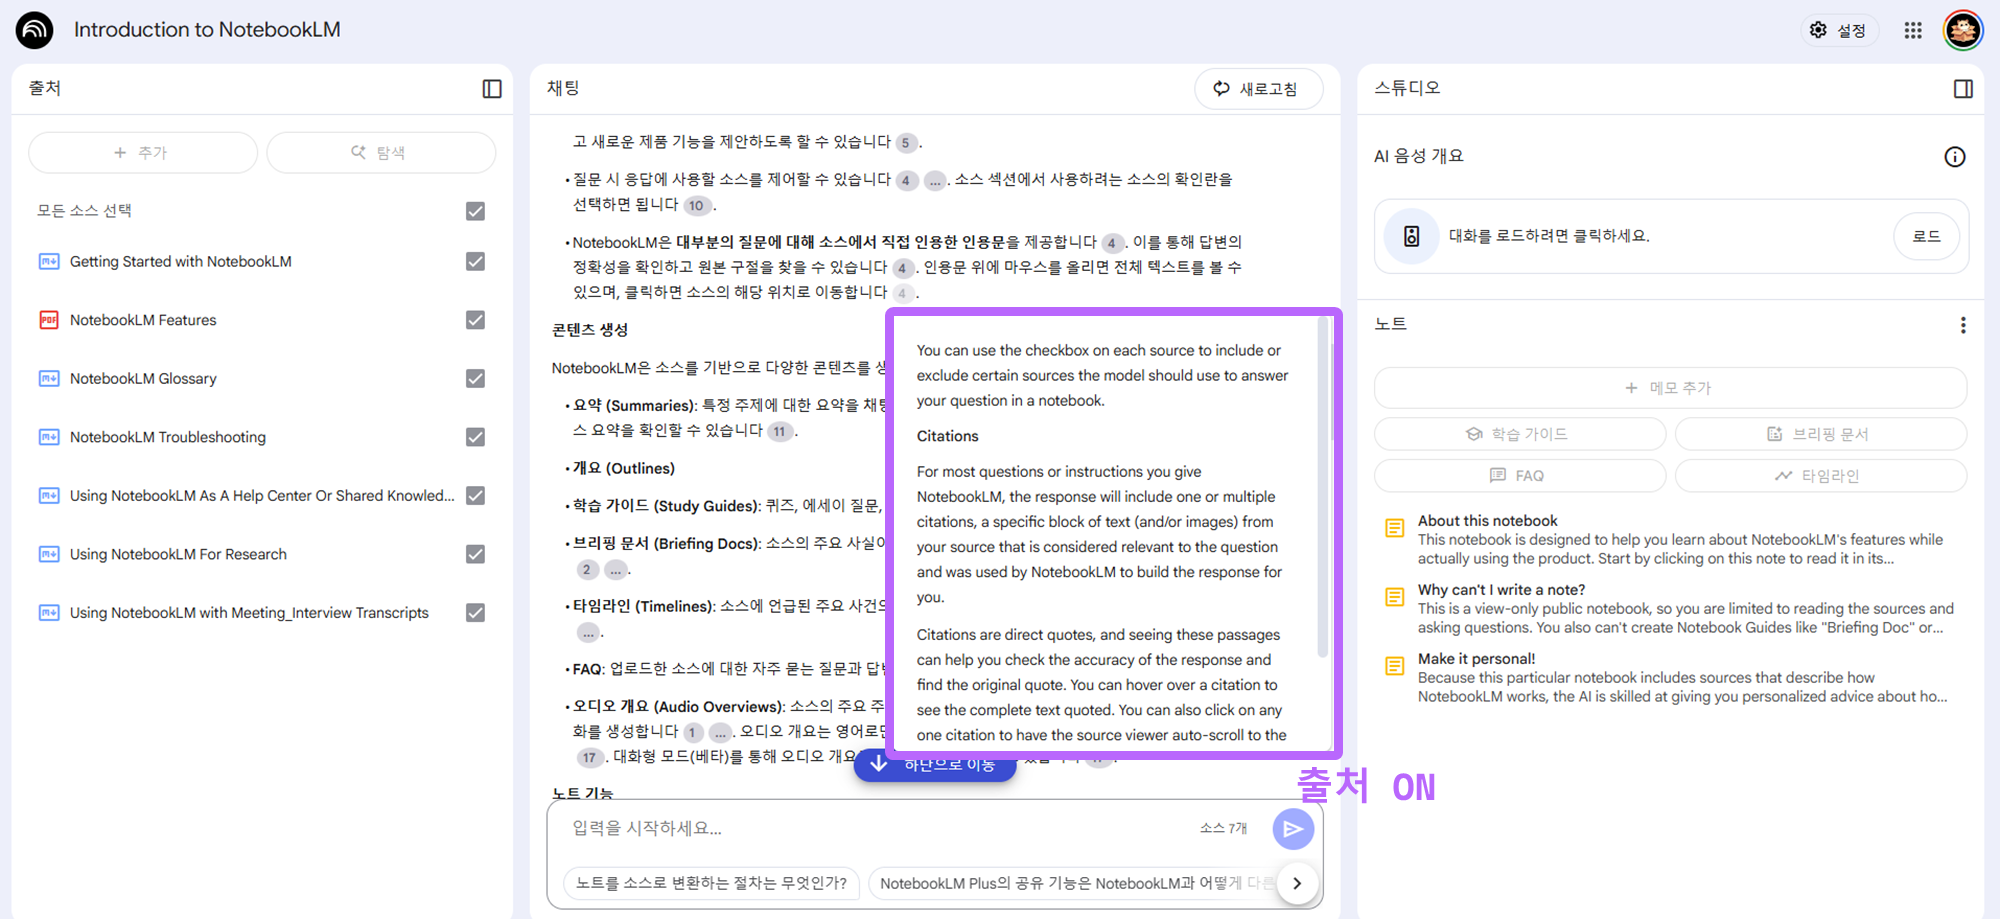Viewport: 2000px width, 919px height.
Task: Open Why can't I write a note
Action: (1680, 609)
